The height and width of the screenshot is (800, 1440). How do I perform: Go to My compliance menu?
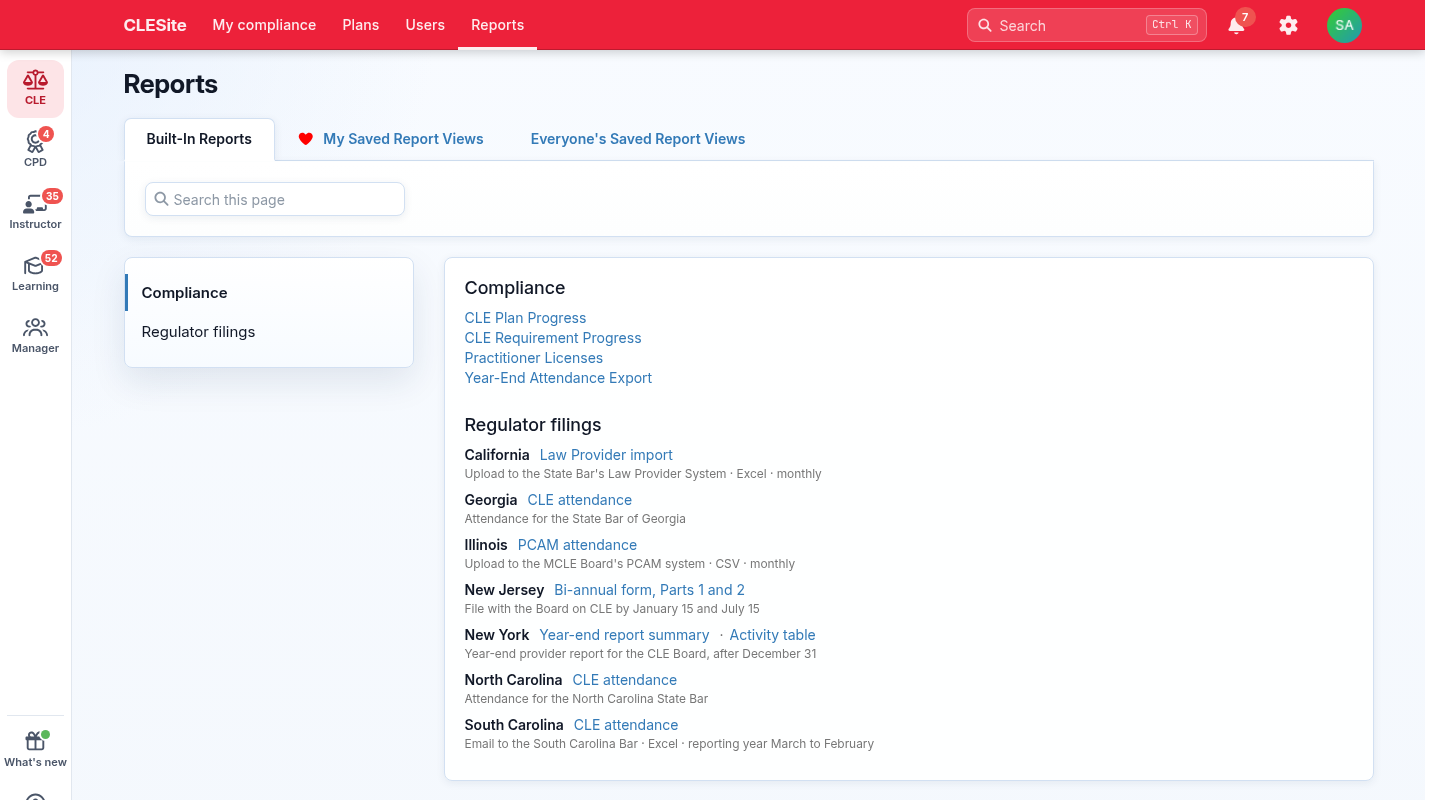click(264, 25)
